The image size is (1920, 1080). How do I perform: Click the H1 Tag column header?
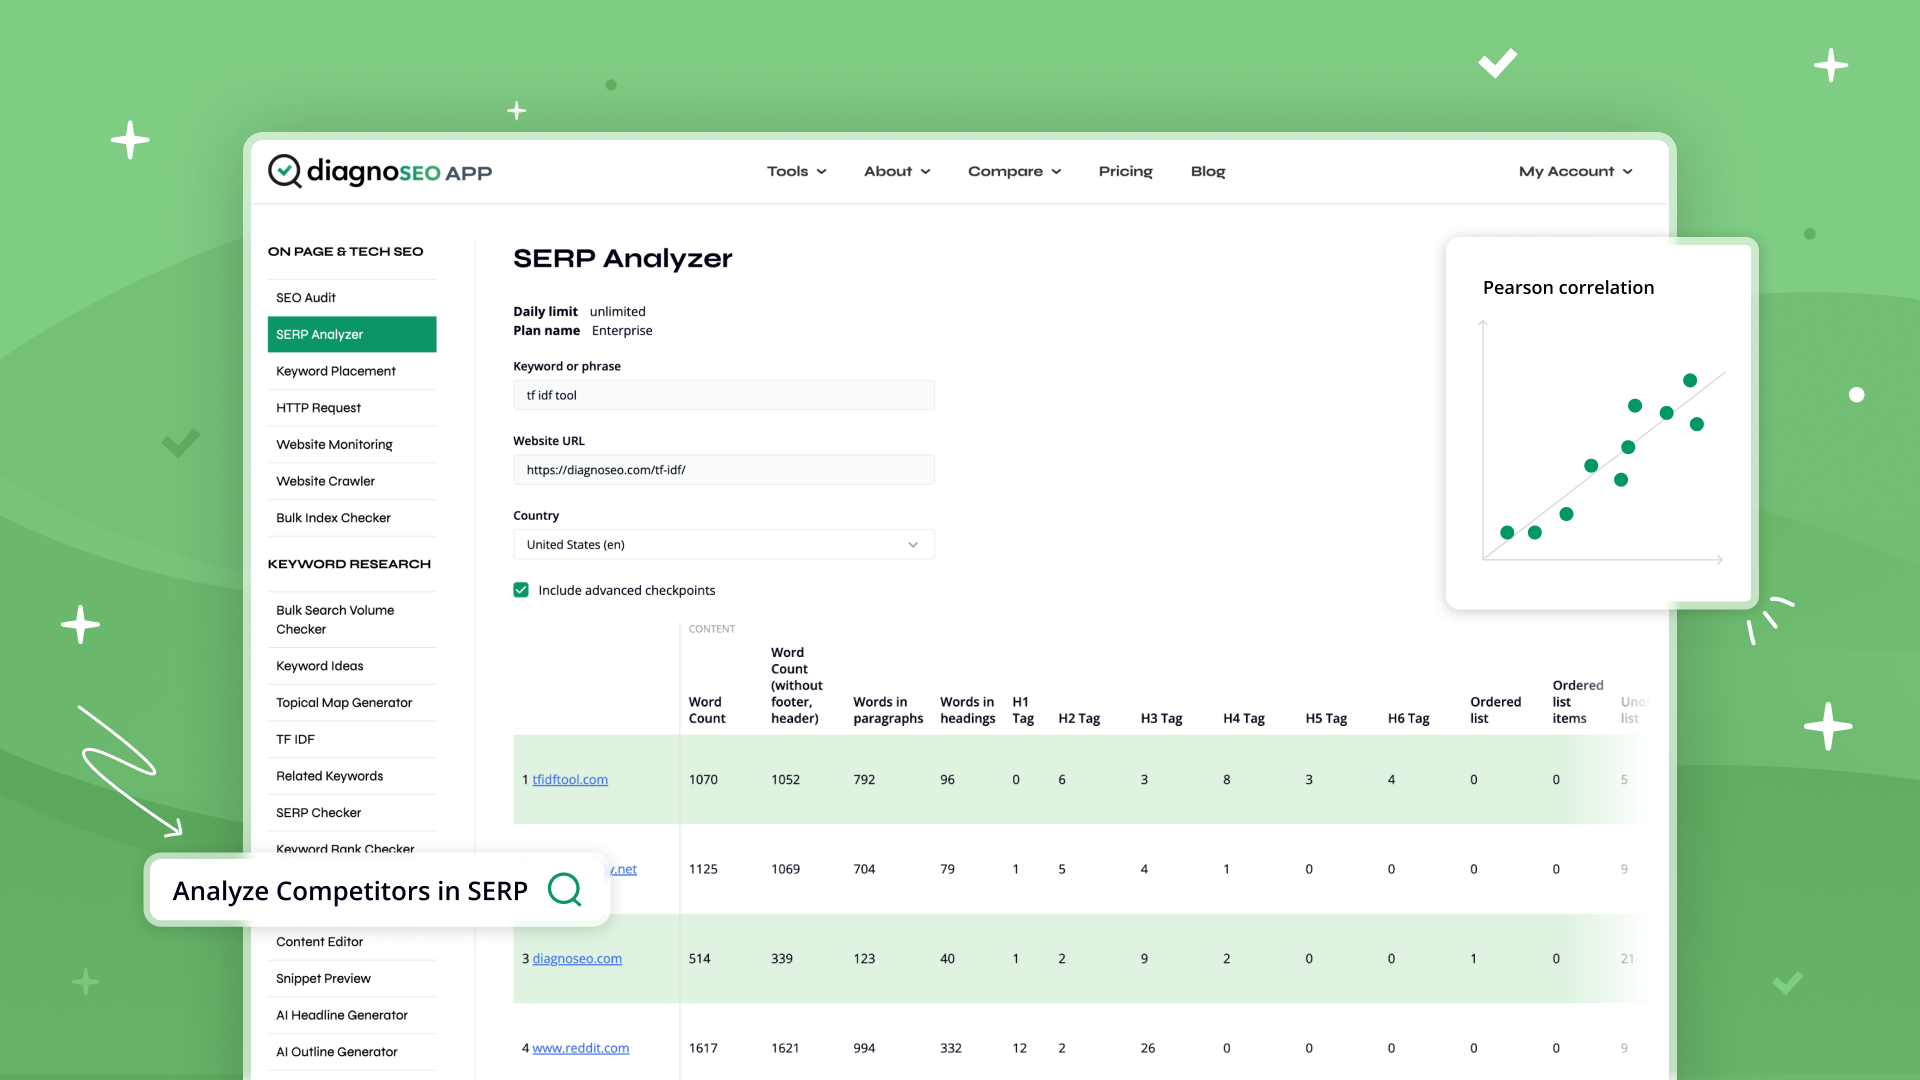tap(1023, 710)
